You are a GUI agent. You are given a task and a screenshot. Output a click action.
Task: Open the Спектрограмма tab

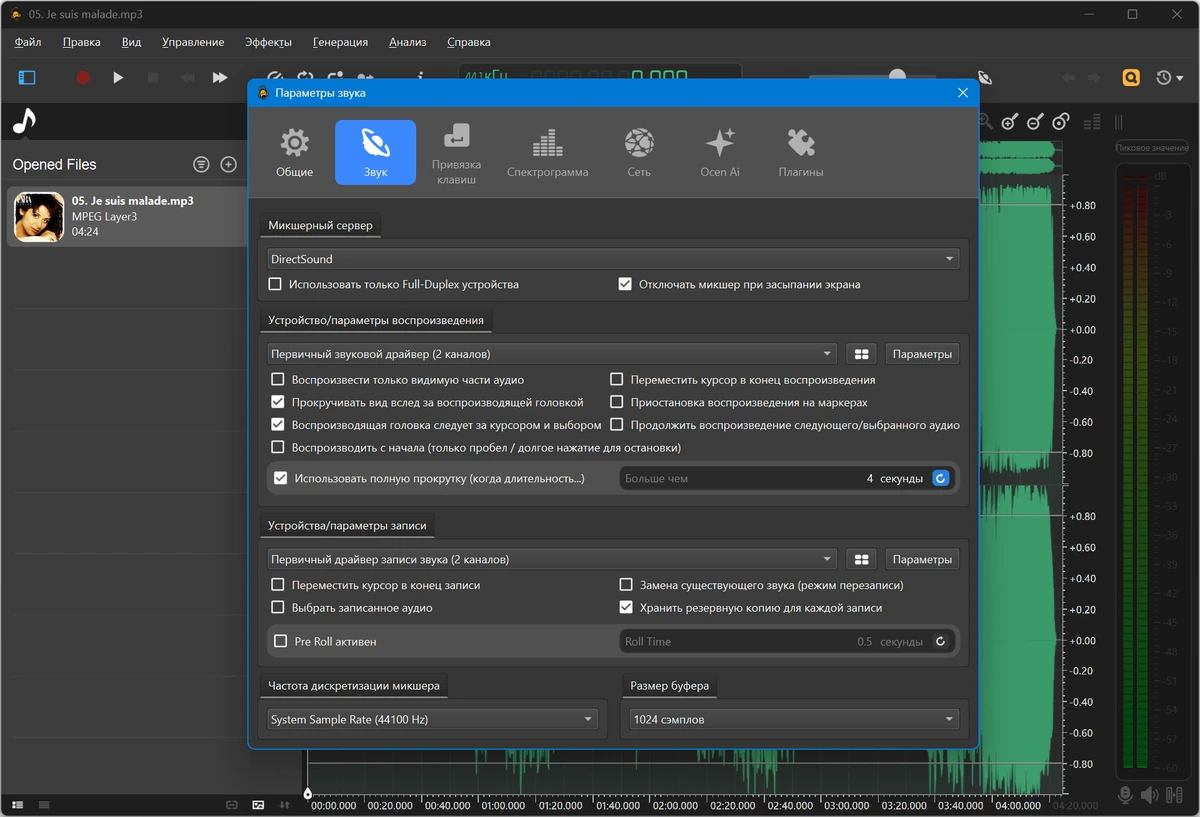pyautogui.click(x=547, y=153)
